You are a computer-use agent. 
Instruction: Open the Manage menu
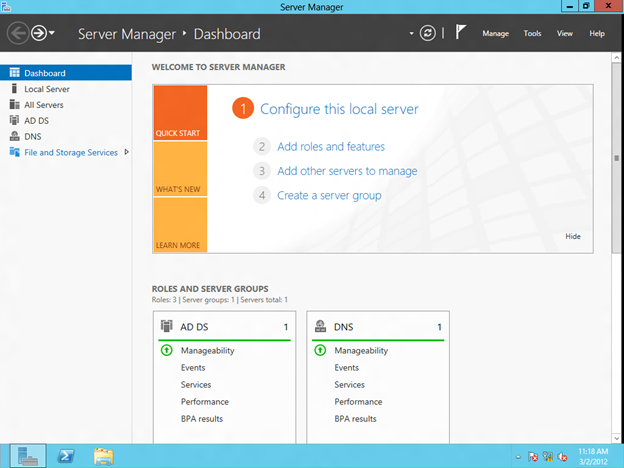[495, 34]
